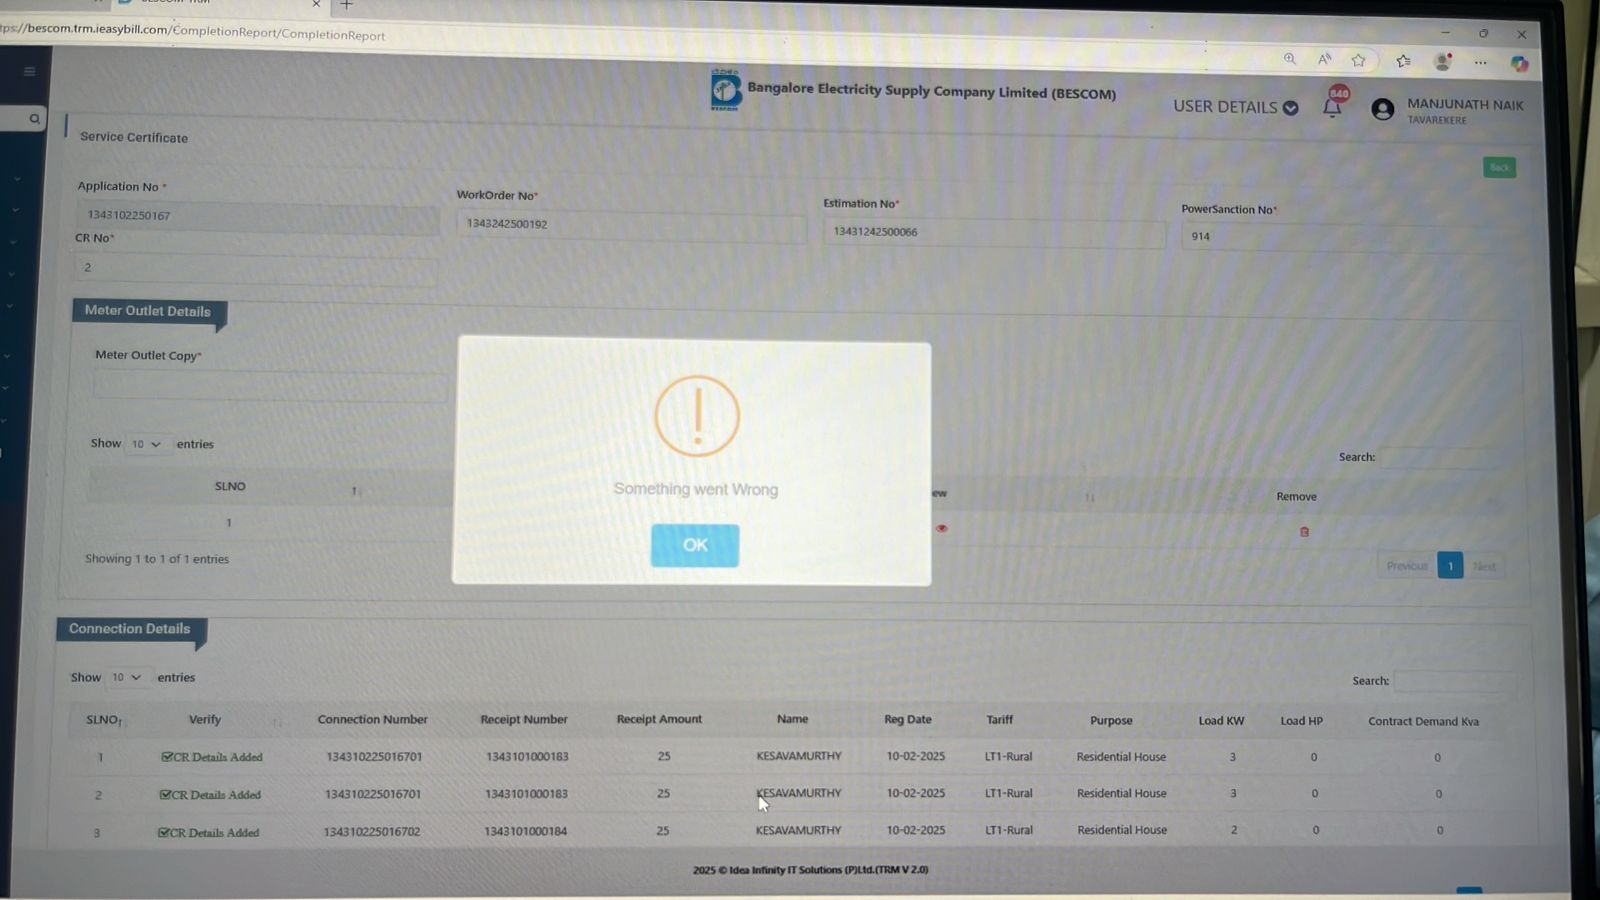Toggle CR Details Added checkbox in row 2

[x=165, y=795]
